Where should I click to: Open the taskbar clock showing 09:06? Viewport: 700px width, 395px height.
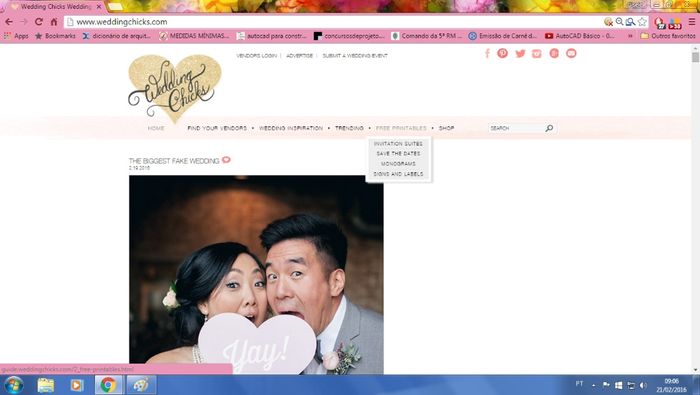671,385
